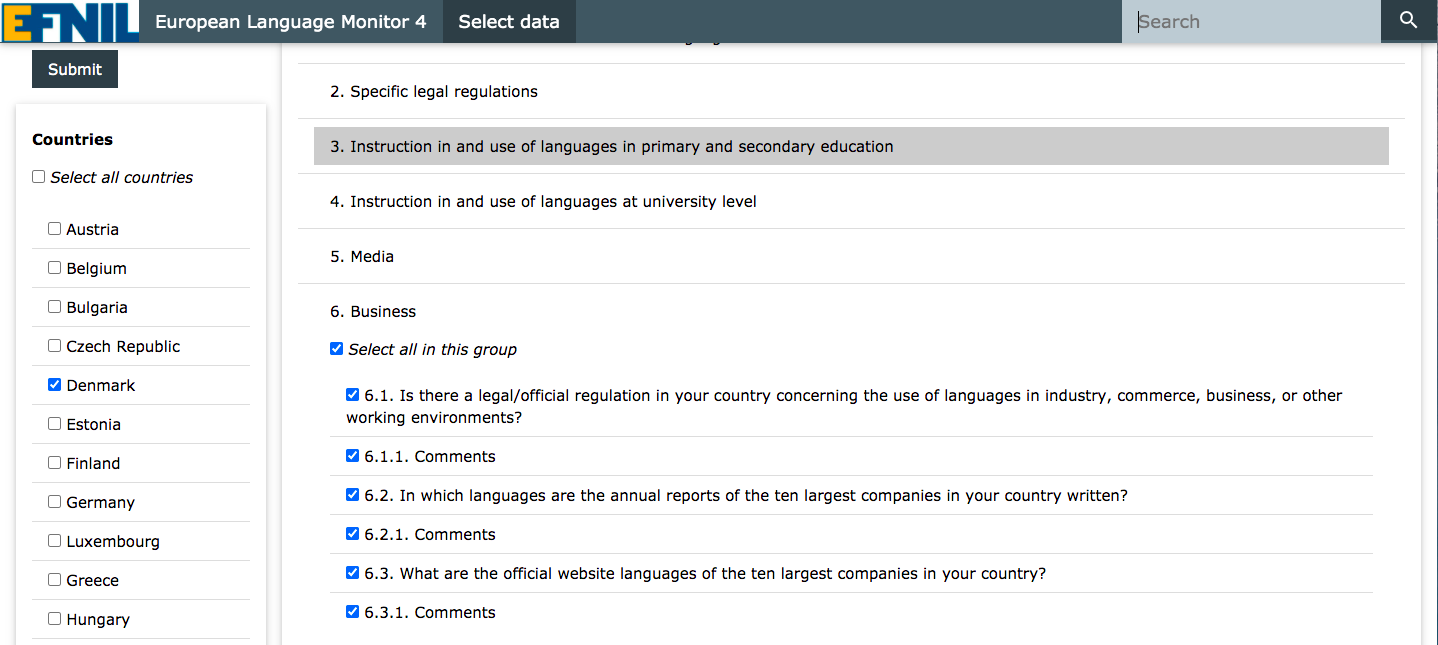Viewport: 1438px width, 645px height.
Task: Open the Select data tab
Action: click(x=509, y=22)
